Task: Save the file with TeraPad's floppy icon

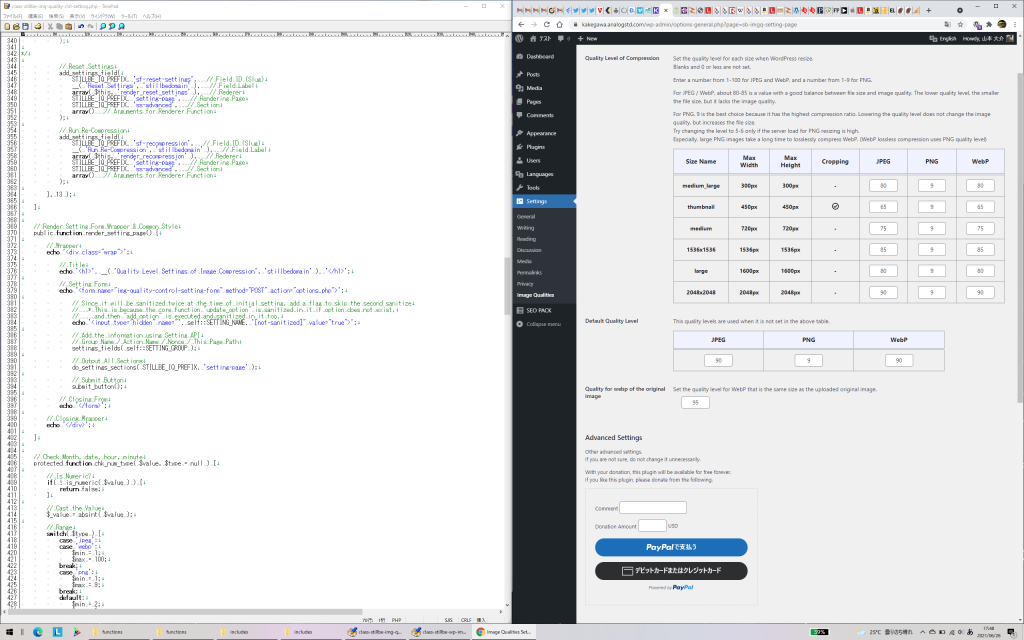Action: point(25,27)
